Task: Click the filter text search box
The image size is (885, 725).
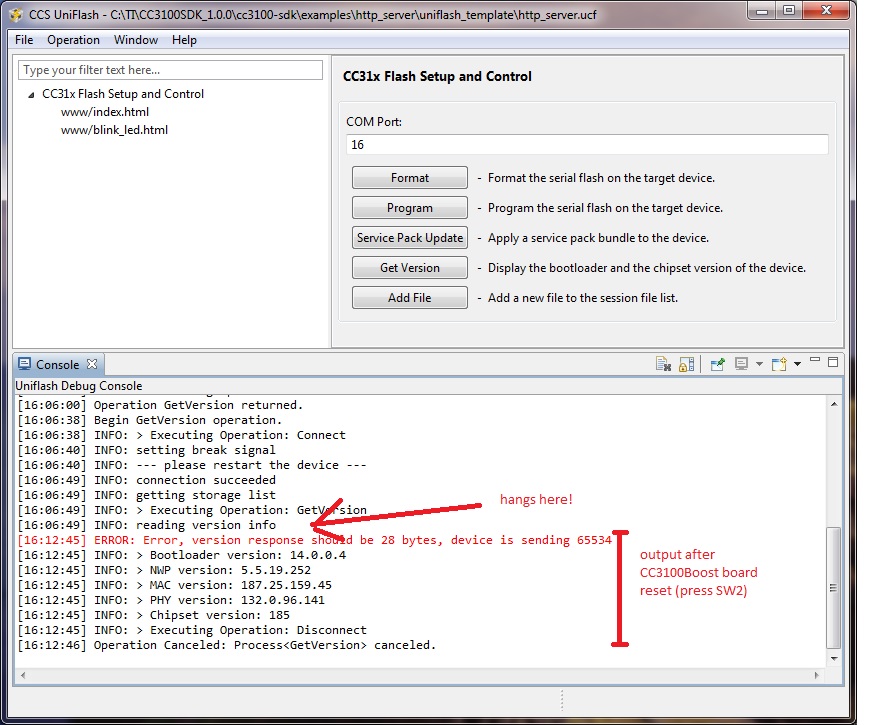Action: (170, 70)
